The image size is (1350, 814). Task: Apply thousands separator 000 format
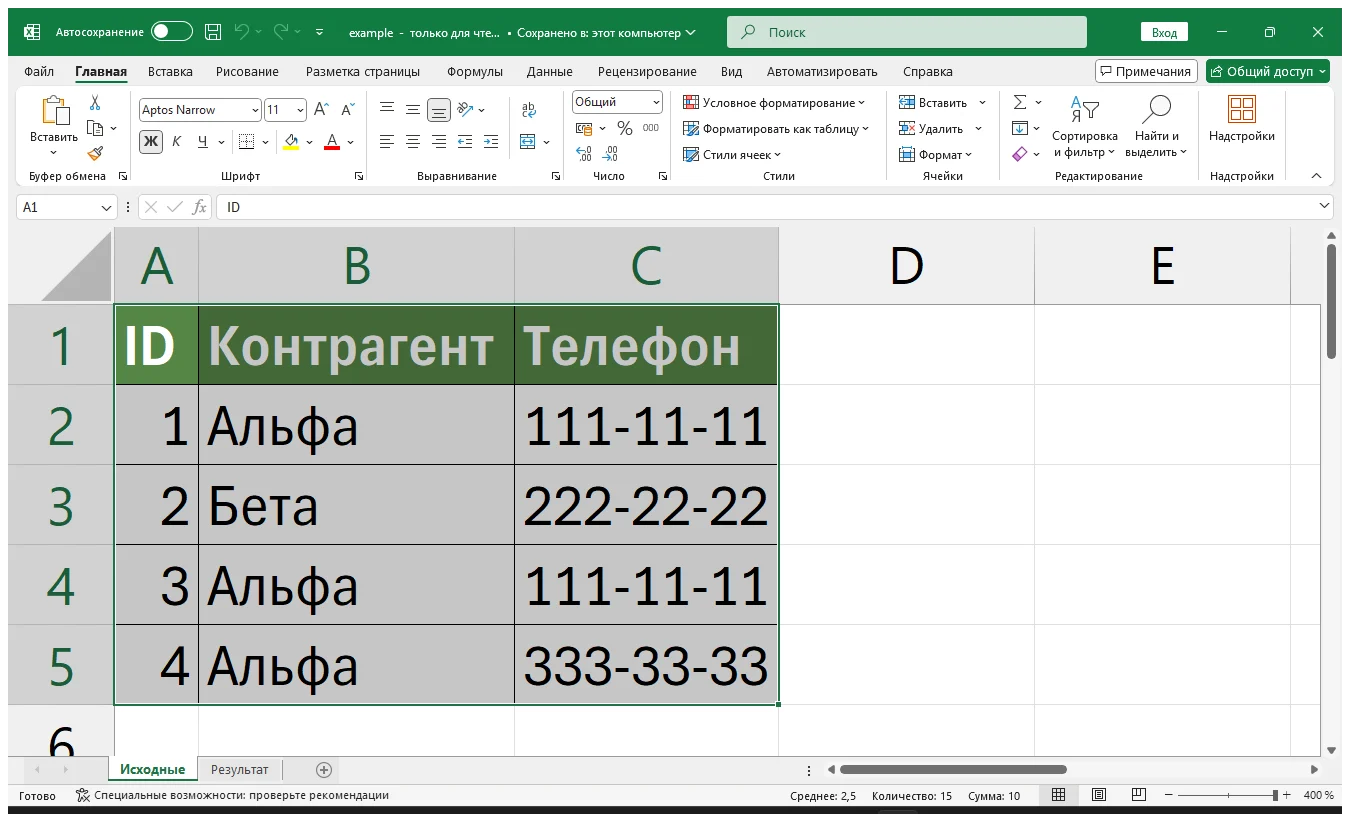[x=651, y=128]
